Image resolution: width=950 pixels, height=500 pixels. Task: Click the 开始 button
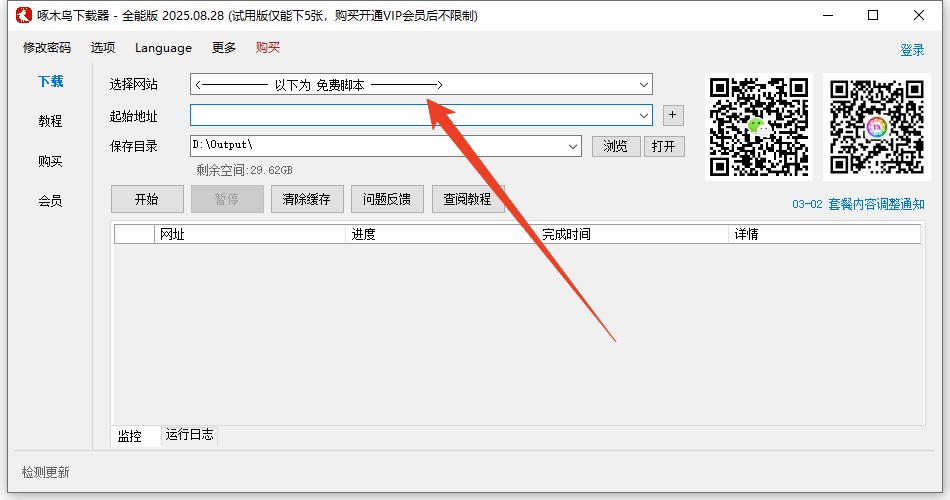147,199
